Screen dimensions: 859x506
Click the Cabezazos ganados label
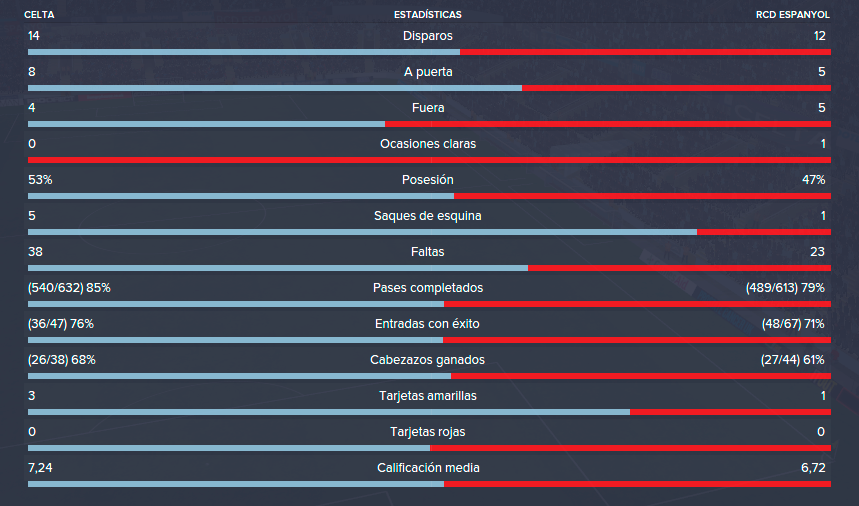click(x=428, y=360)
